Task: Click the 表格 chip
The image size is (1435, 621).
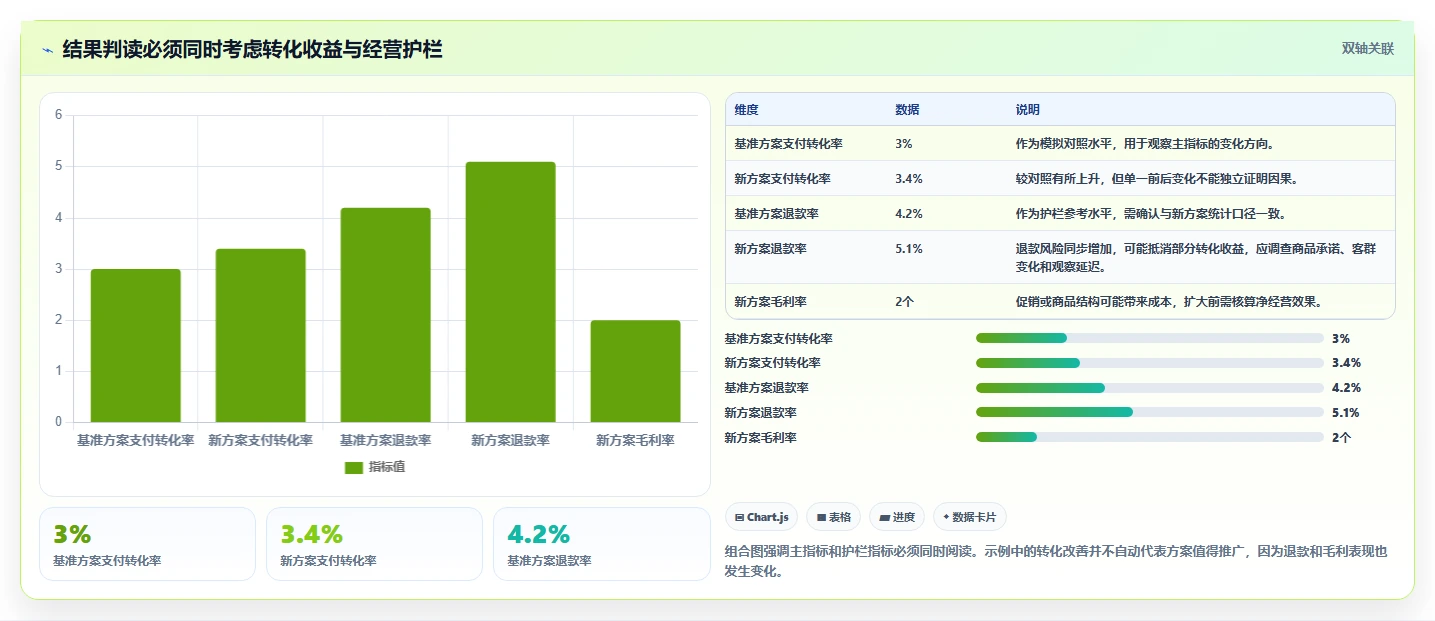Action: tap(834, 517)
